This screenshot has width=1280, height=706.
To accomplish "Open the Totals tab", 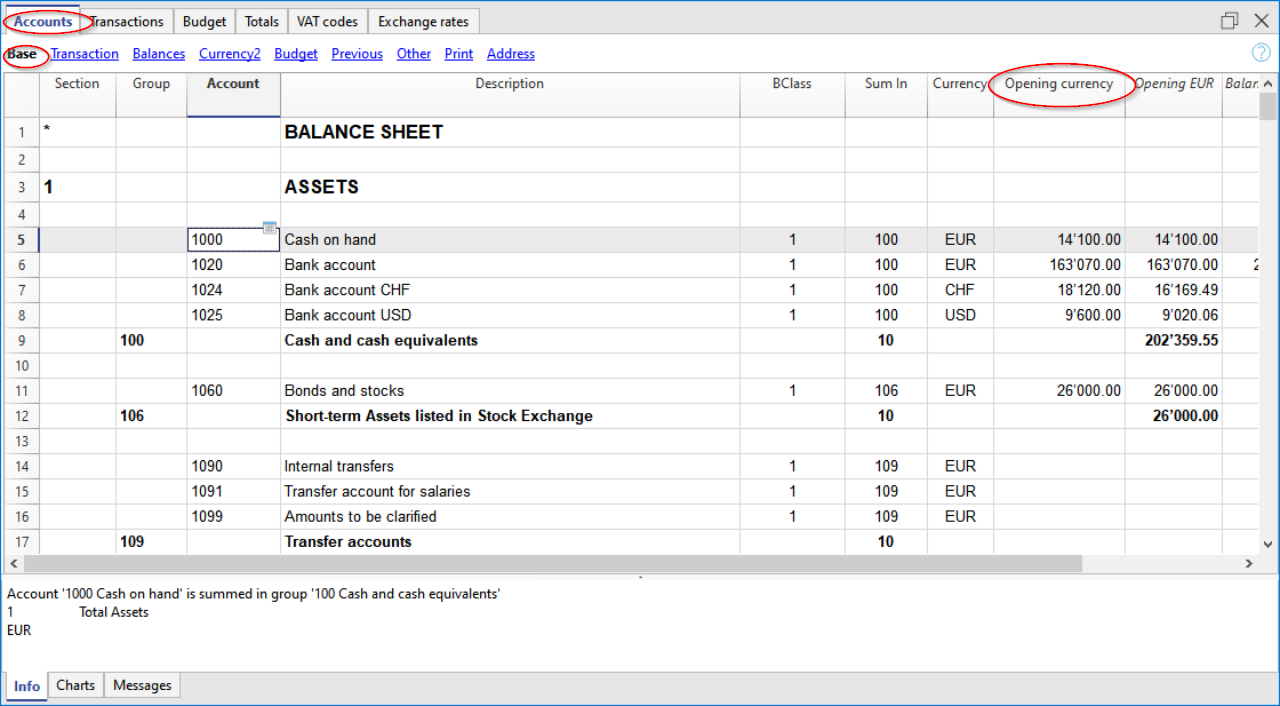I will tap(262, 21).
